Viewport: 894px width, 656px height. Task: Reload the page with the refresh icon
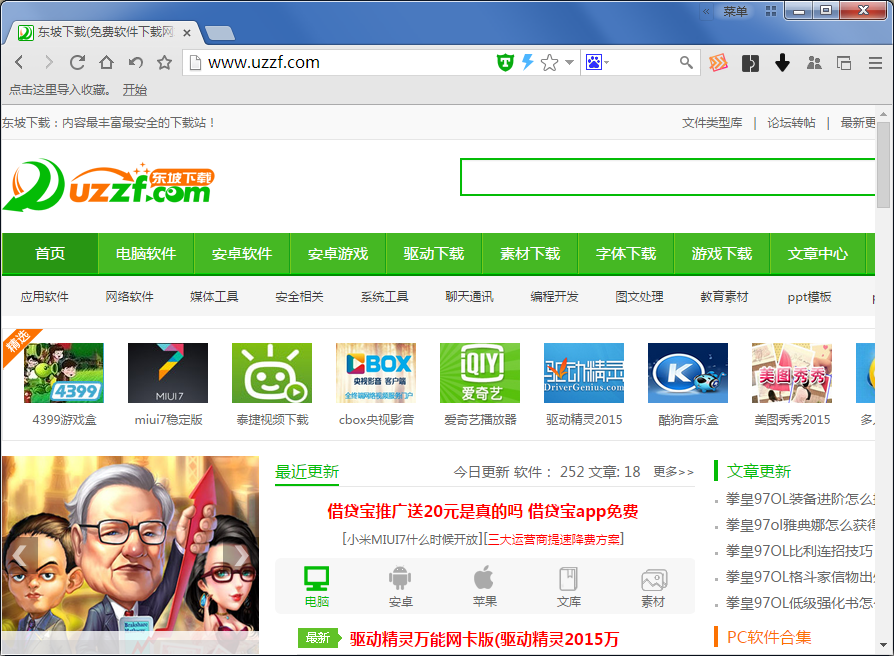(77, 62)
